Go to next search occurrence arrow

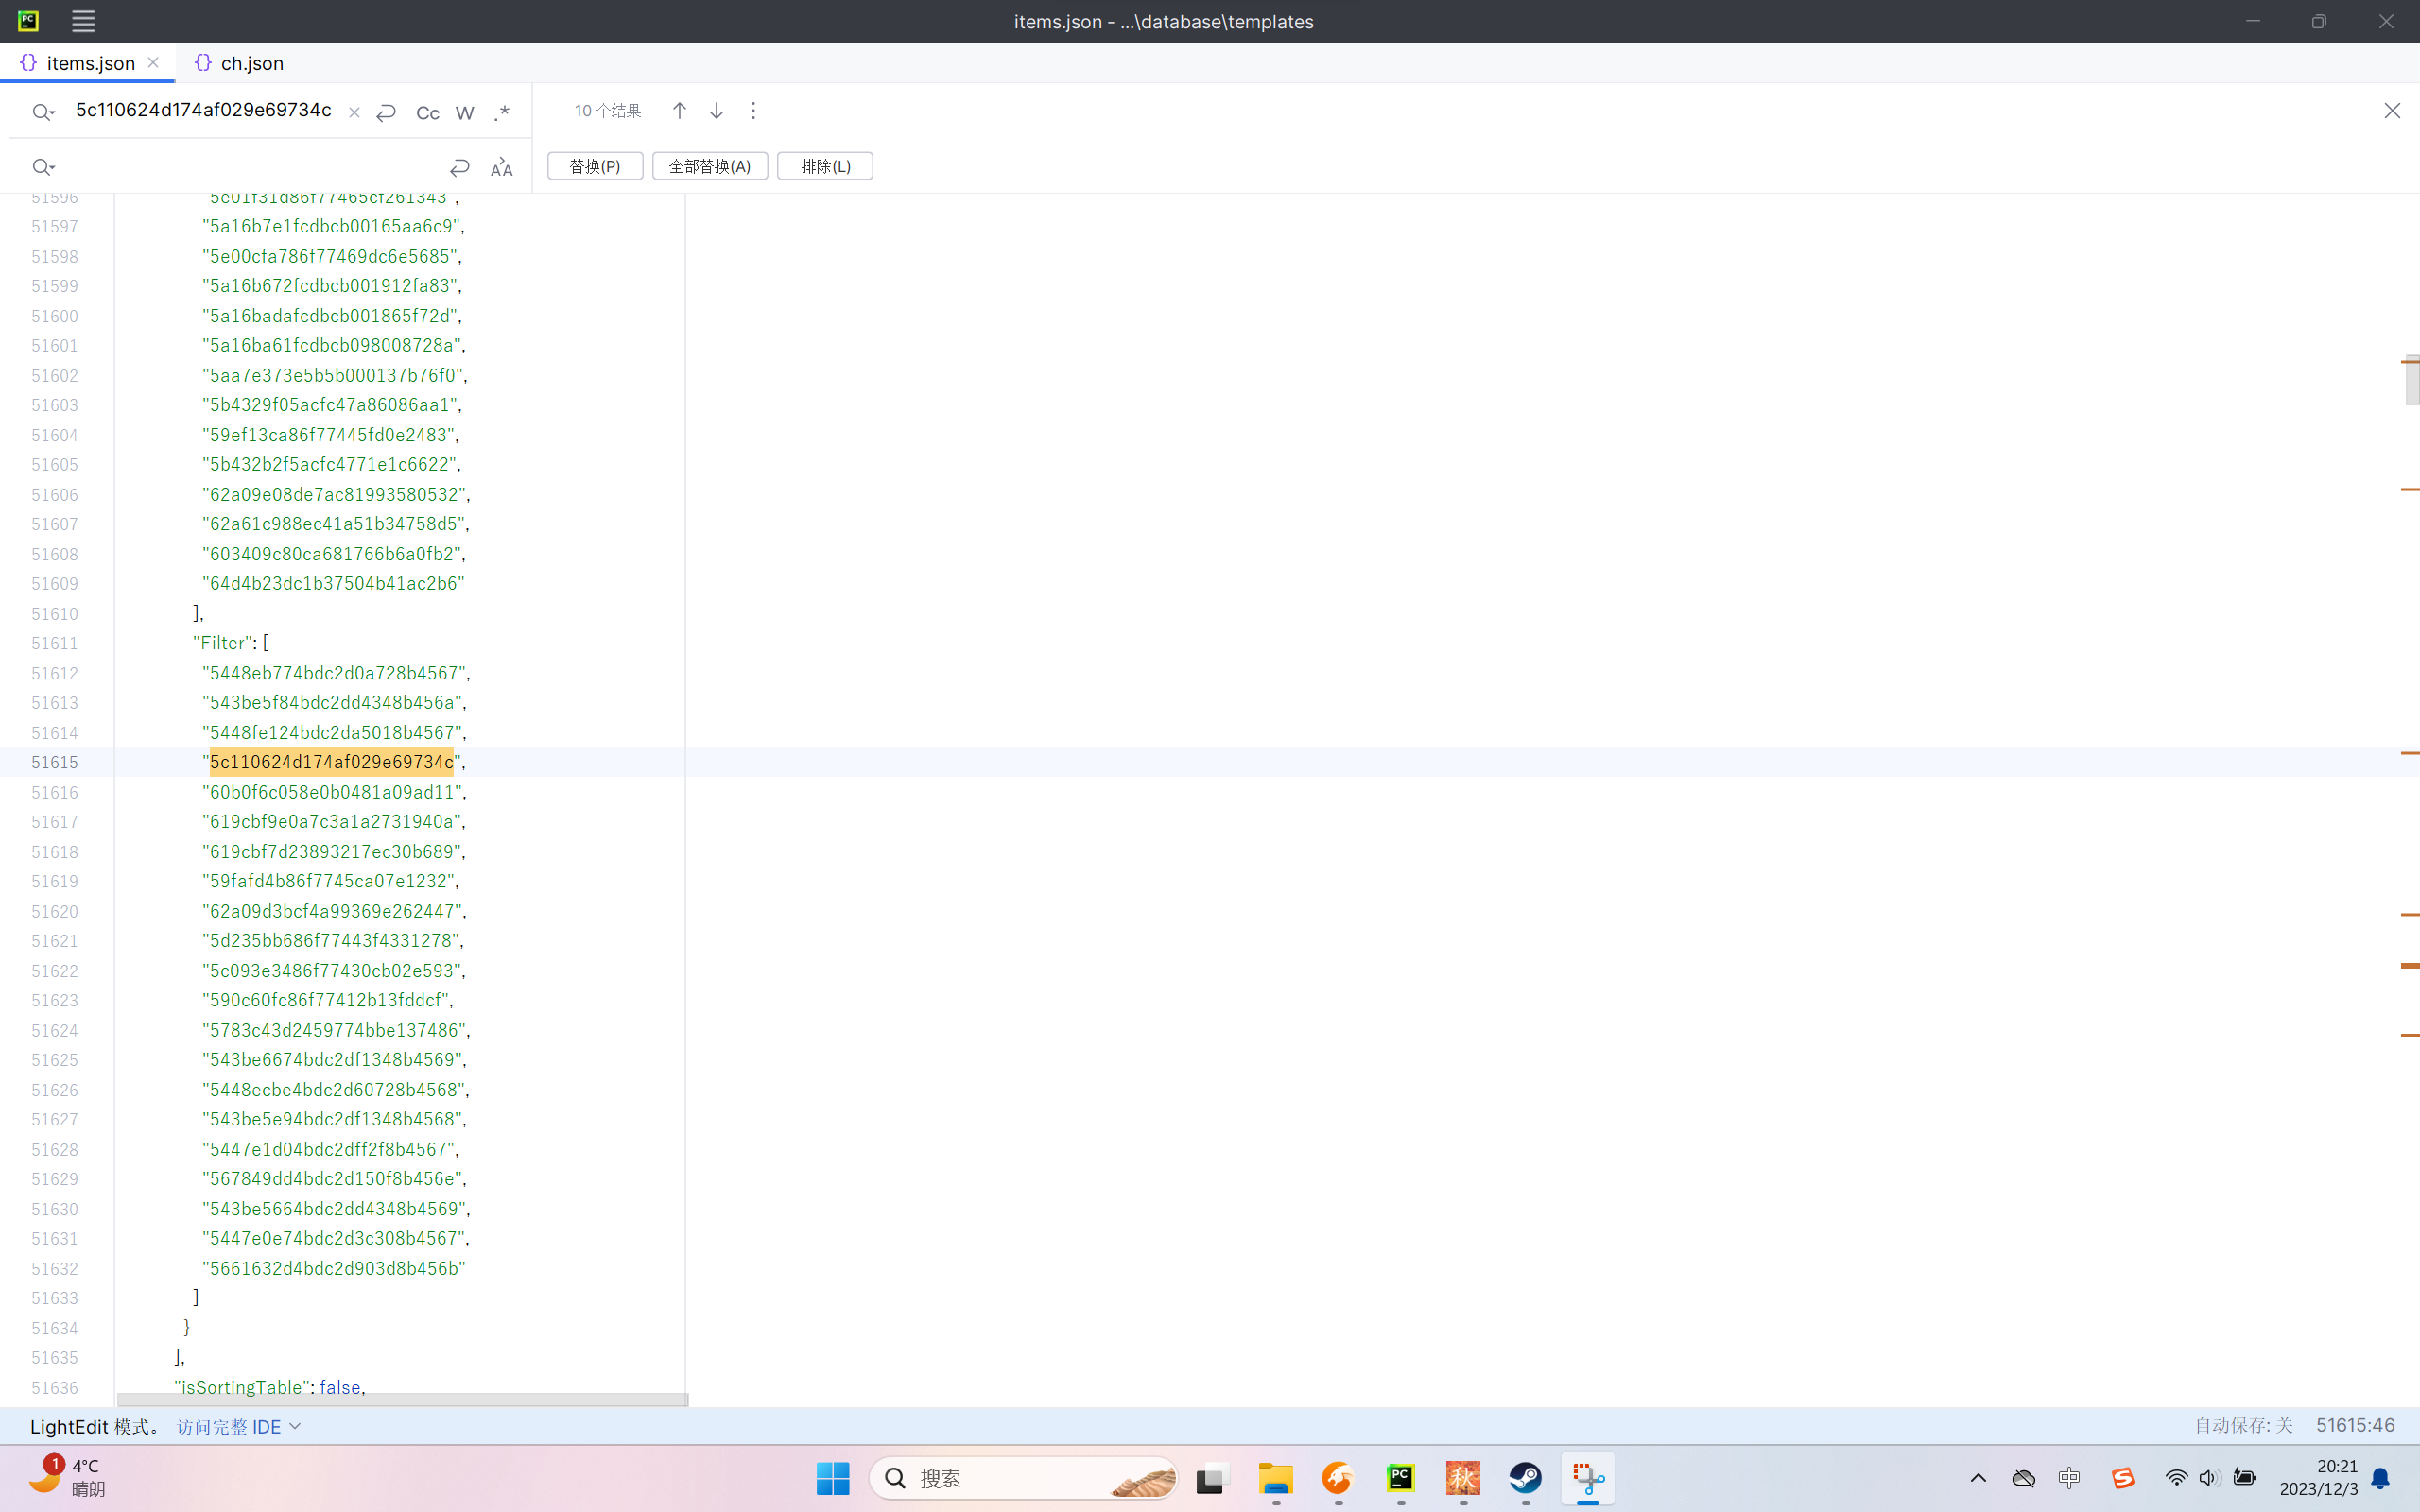pos(716,111)
